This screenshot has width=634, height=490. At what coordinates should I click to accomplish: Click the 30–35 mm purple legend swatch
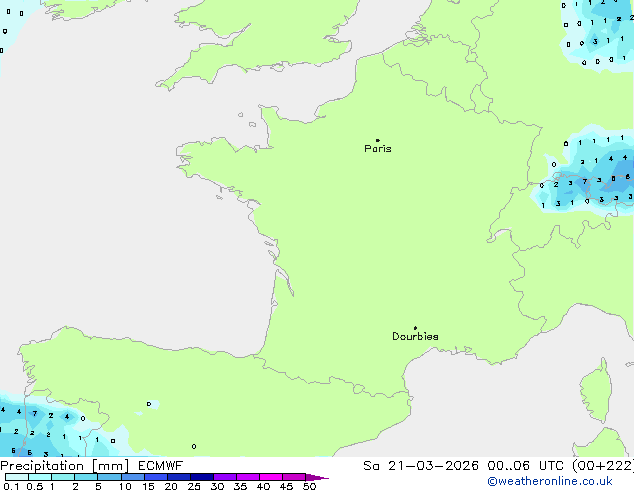(225, 477)
